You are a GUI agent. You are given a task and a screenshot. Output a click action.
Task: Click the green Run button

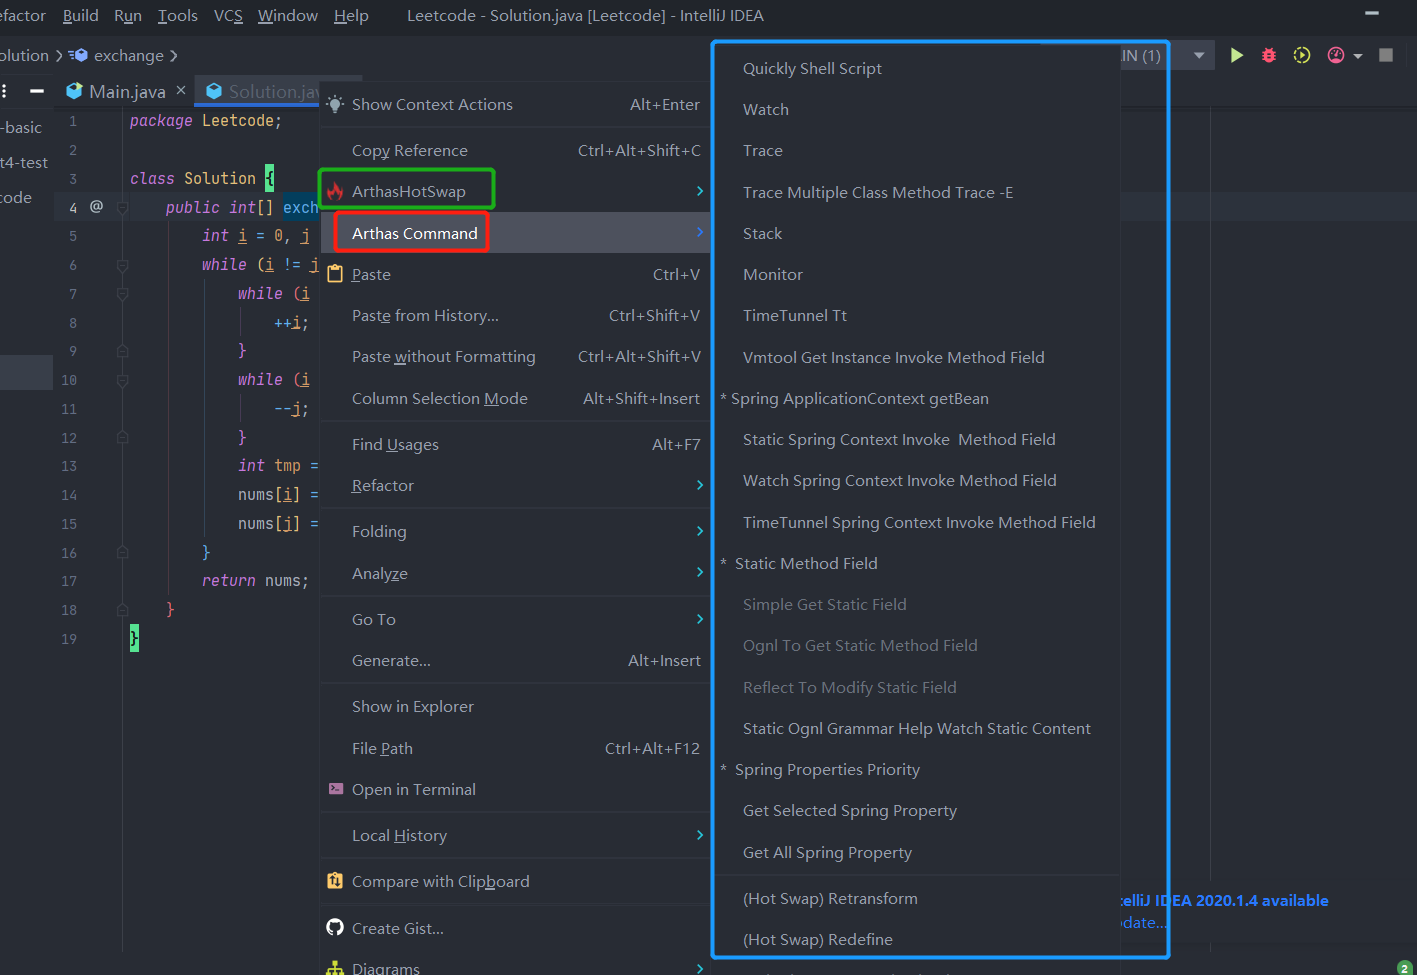[x=1237, y=55]
